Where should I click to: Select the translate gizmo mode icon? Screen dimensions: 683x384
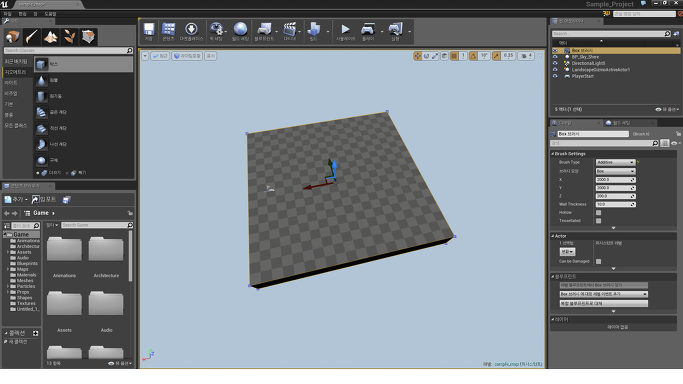(418, 56)
